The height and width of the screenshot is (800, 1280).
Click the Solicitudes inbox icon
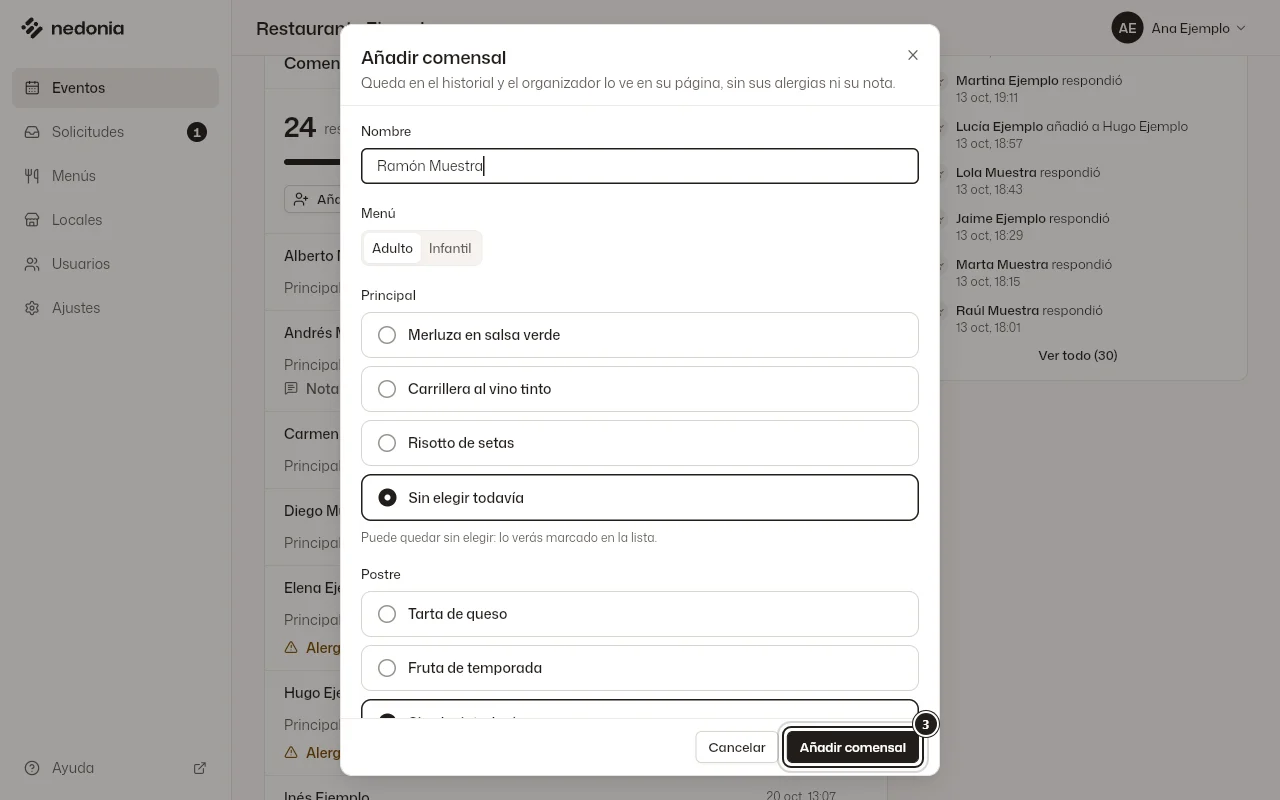pos(32,132)
